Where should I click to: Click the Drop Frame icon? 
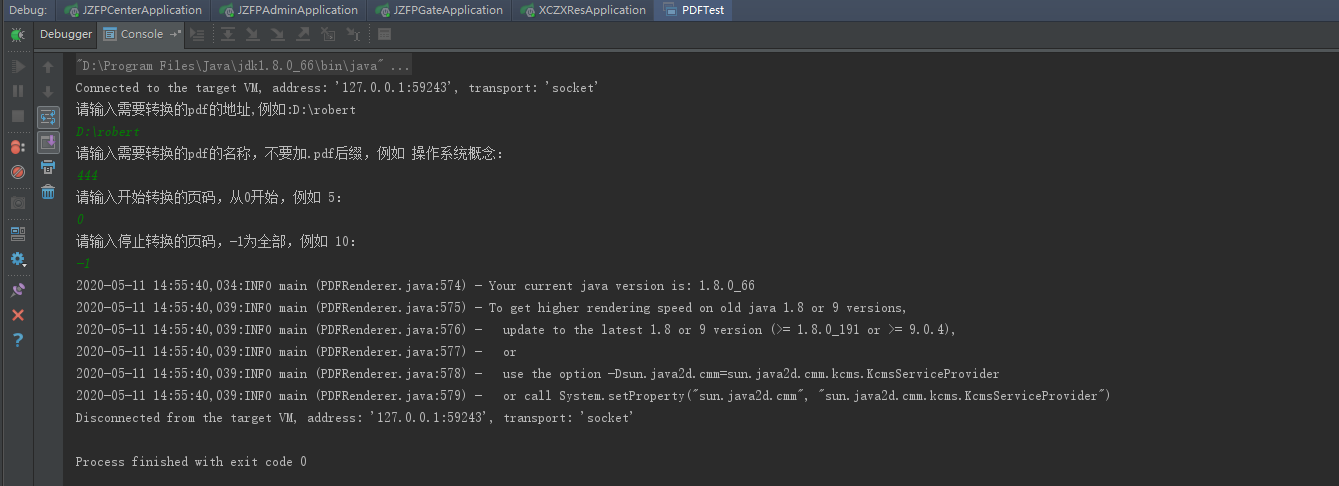(328, 34)
